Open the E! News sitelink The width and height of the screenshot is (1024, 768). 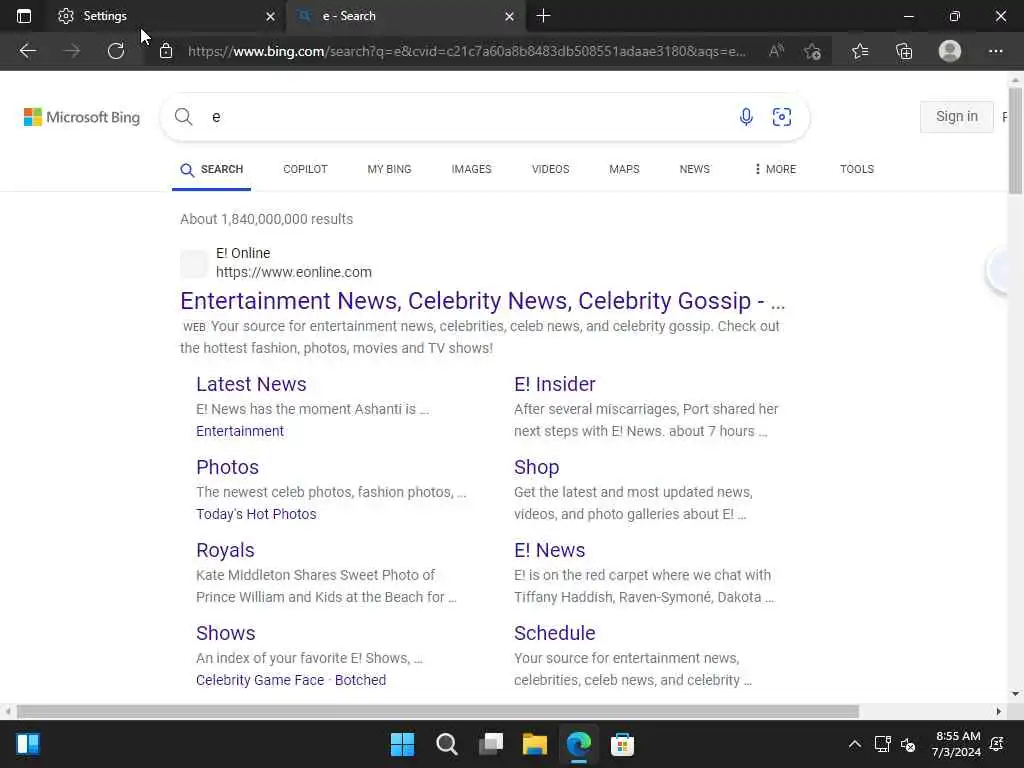549,550
